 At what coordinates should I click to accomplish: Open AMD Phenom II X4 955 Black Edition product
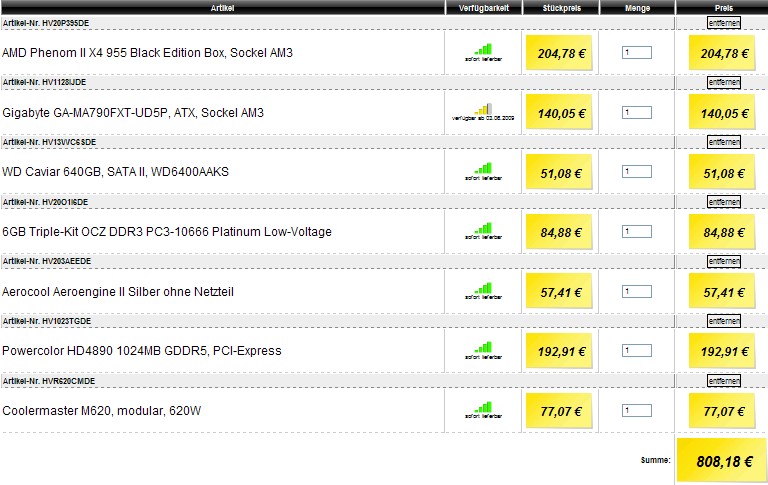pos(147,53)
